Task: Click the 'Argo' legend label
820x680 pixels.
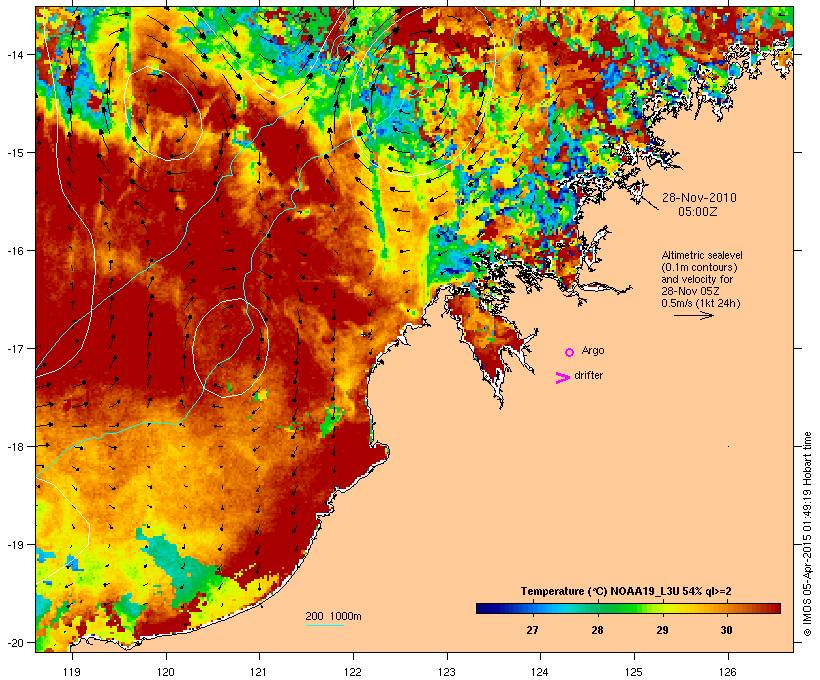Action: (x=593, y=350)
